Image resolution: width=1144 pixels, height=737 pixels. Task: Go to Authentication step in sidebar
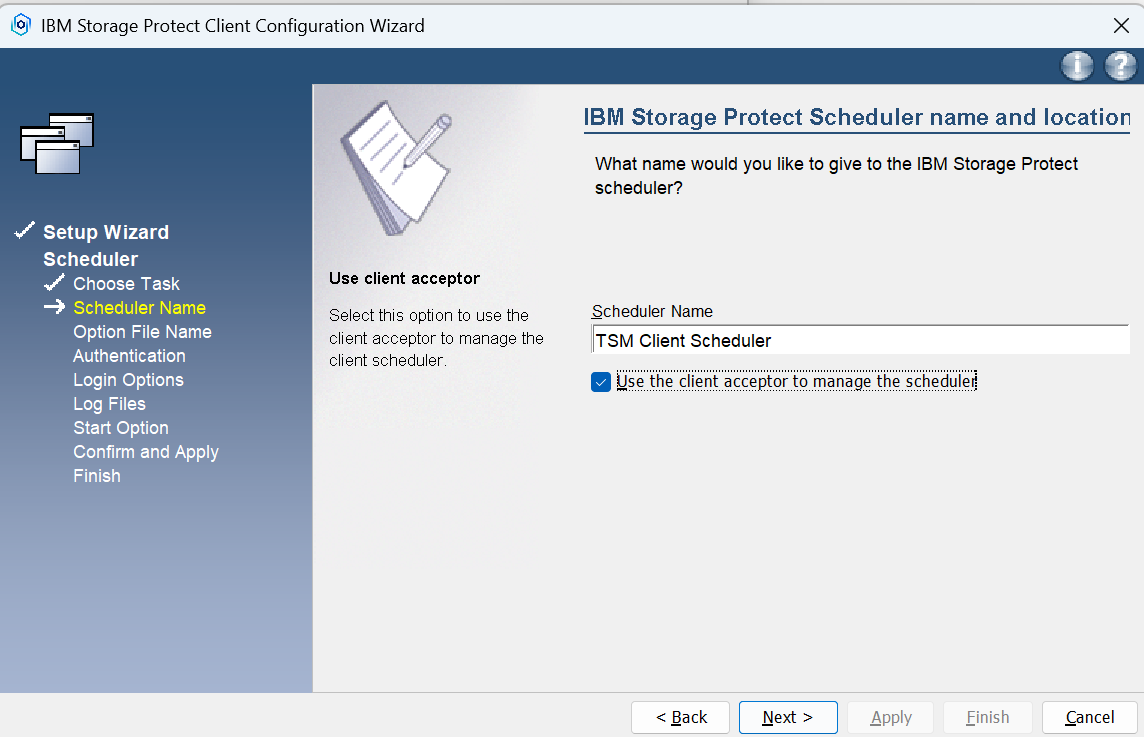(x=129, y=356)
